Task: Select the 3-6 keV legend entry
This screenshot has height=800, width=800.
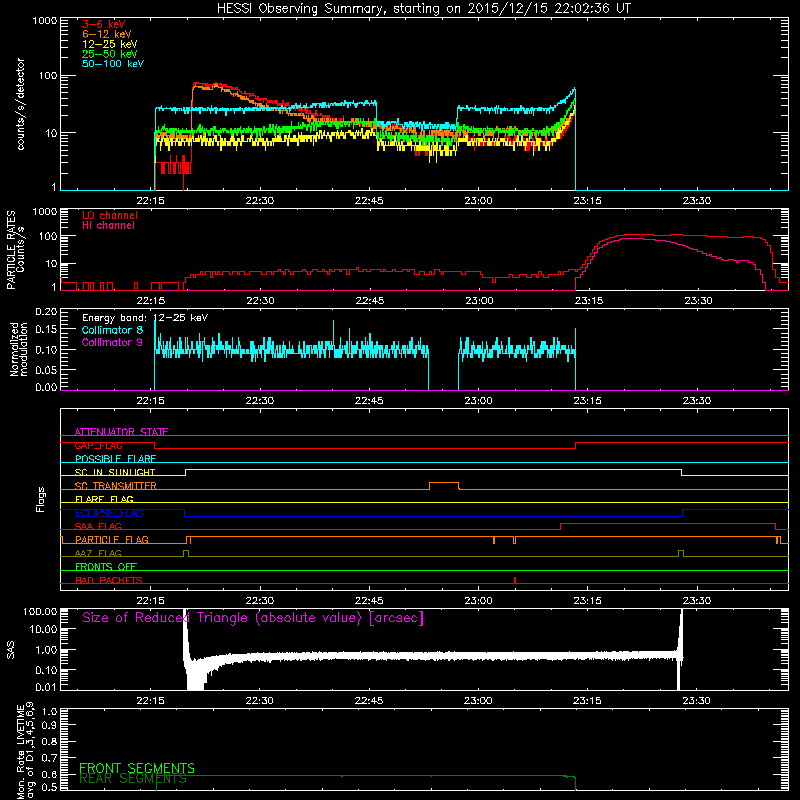Action: [x=104, y=24]
